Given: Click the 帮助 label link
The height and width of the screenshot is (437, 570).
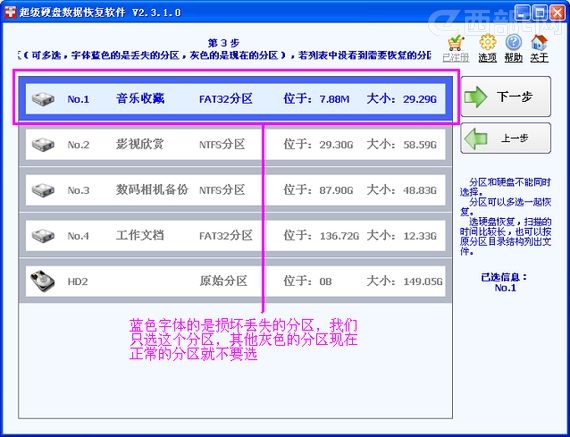Looking at the screenshot, I should click(513, 57).
